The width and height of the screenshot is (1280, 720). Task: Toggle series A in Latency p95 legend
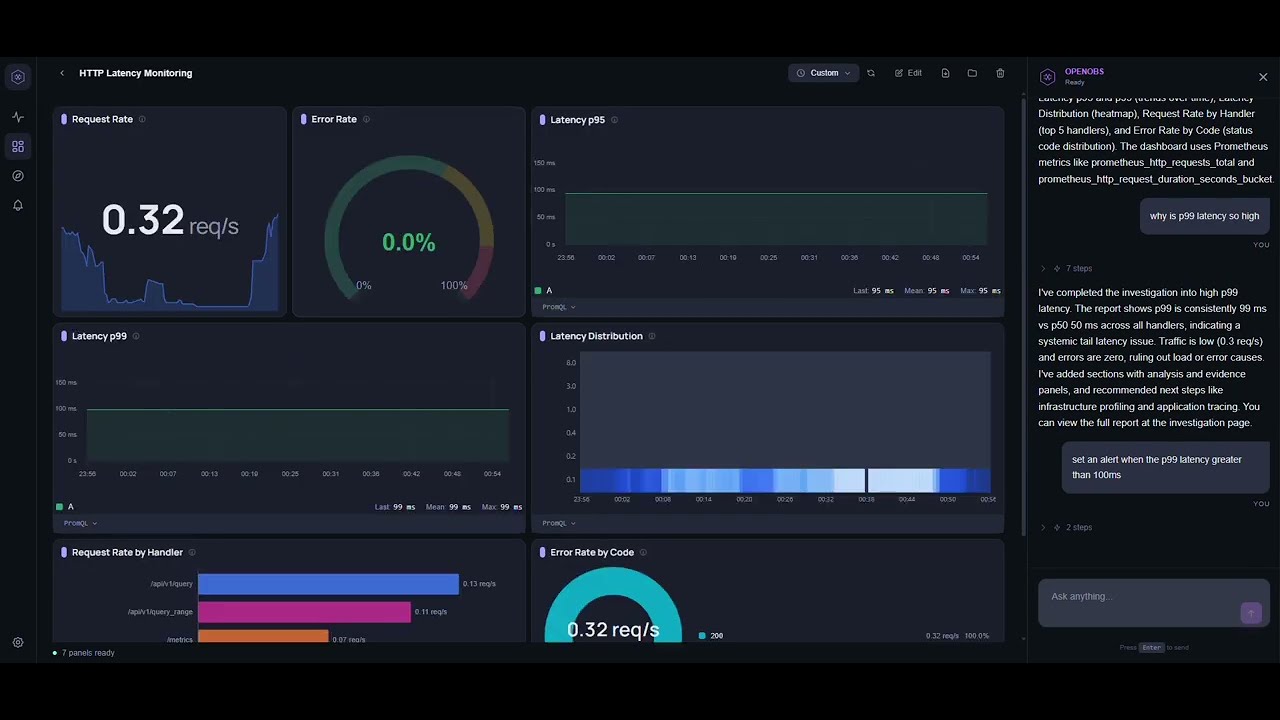[x=544, y=290]
